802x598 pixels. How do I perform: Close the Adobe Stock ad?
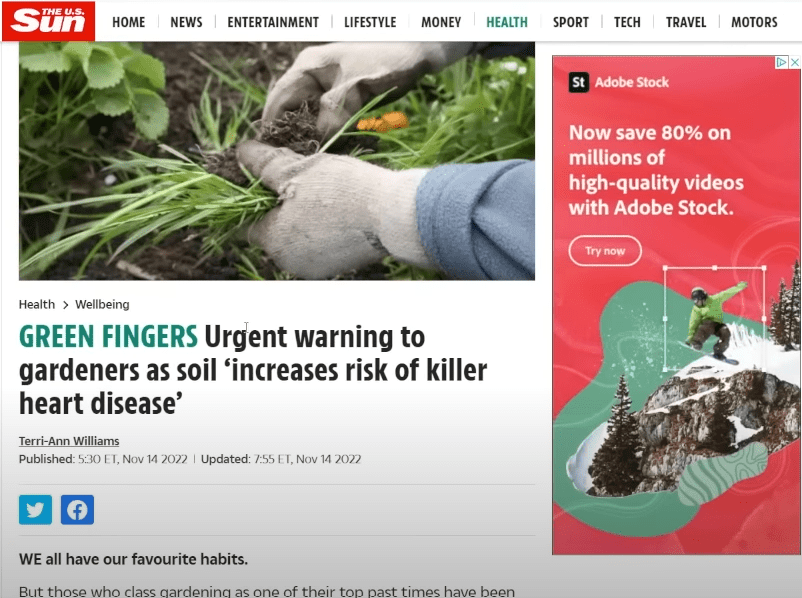click(795, 62)
